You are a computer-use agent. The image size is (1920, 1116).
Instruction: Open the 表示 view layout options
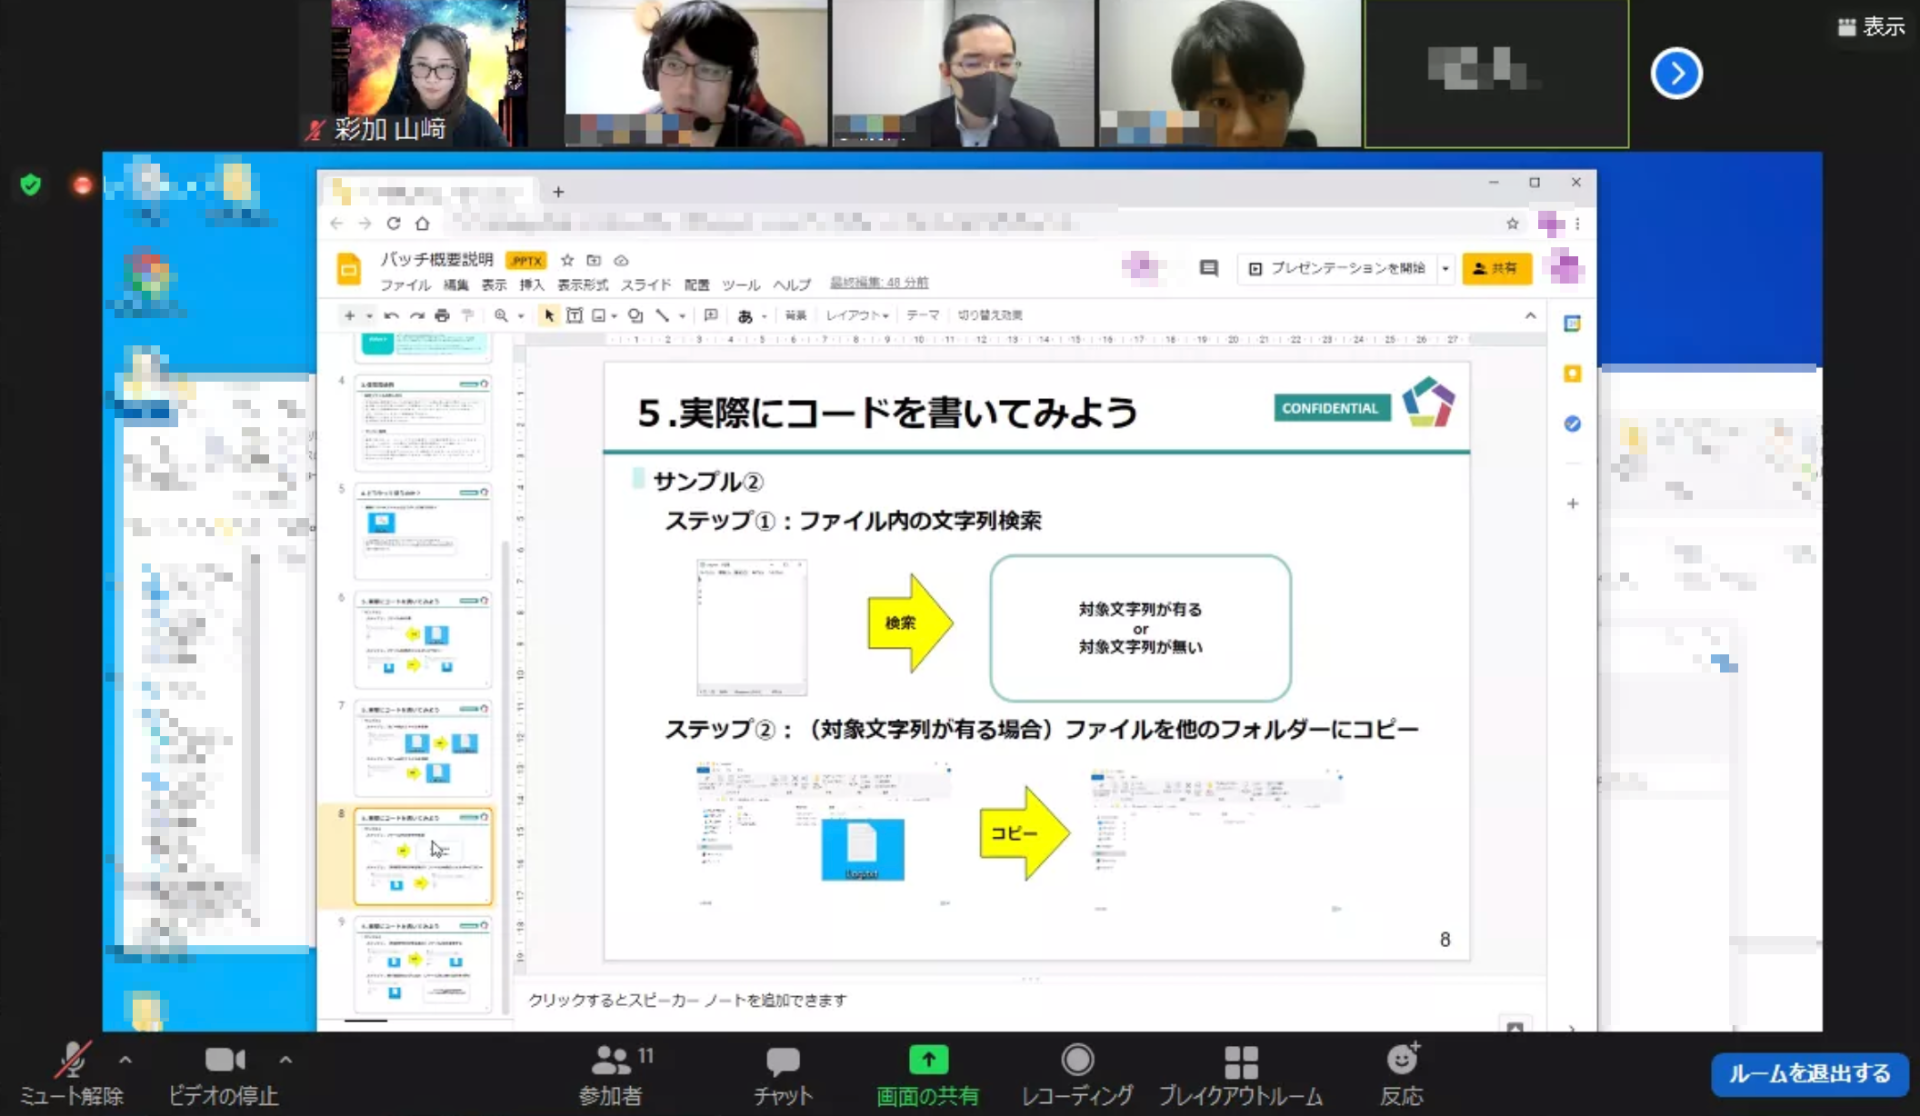[x=1872, y=27]
